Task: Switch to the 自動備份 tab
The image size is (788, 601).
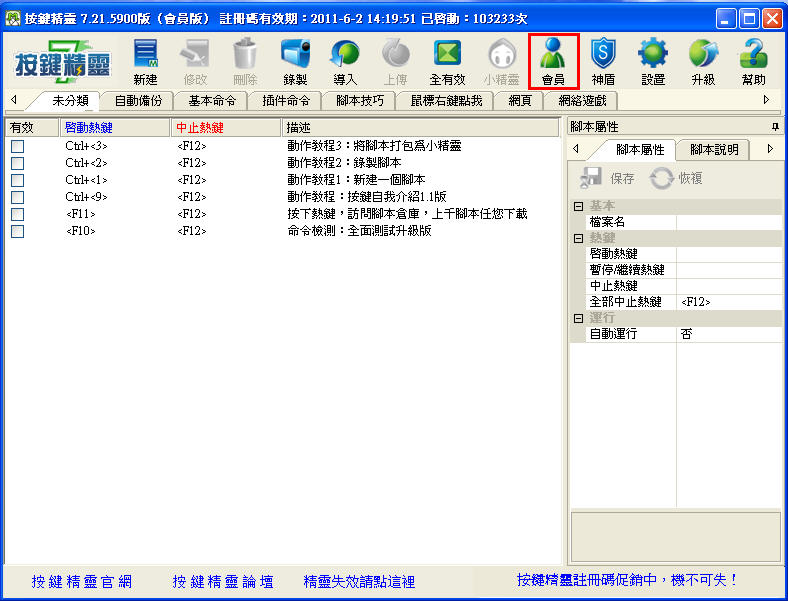Action: point(138,100)
